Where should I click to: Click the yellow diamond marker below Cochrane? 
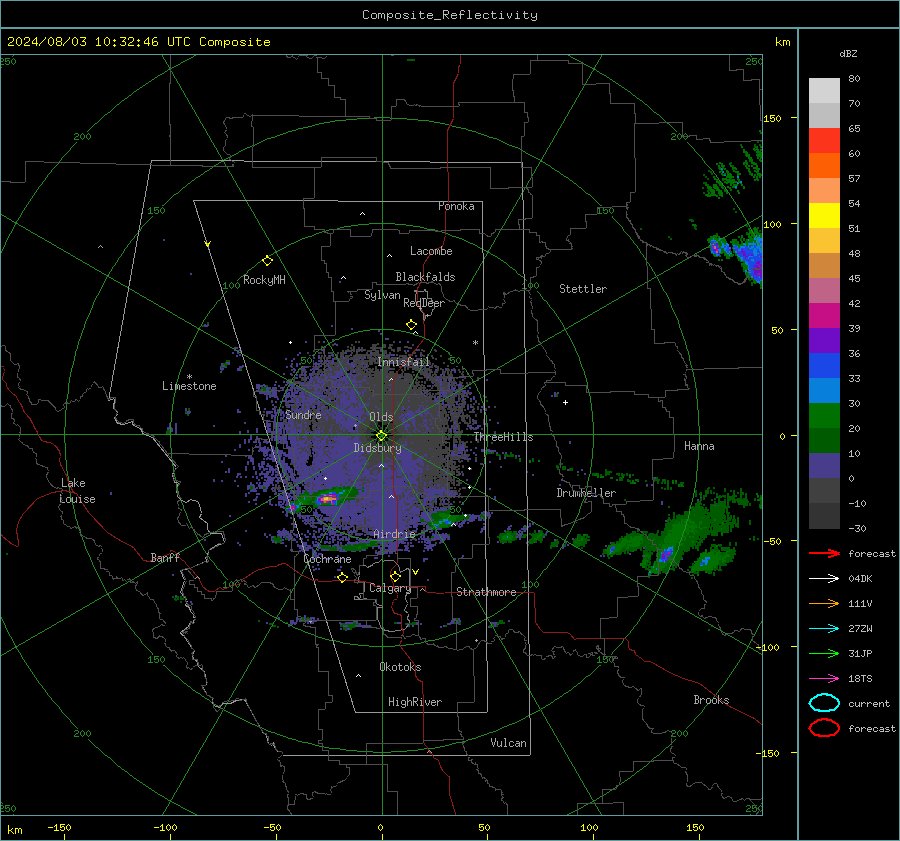pos(343,577)
